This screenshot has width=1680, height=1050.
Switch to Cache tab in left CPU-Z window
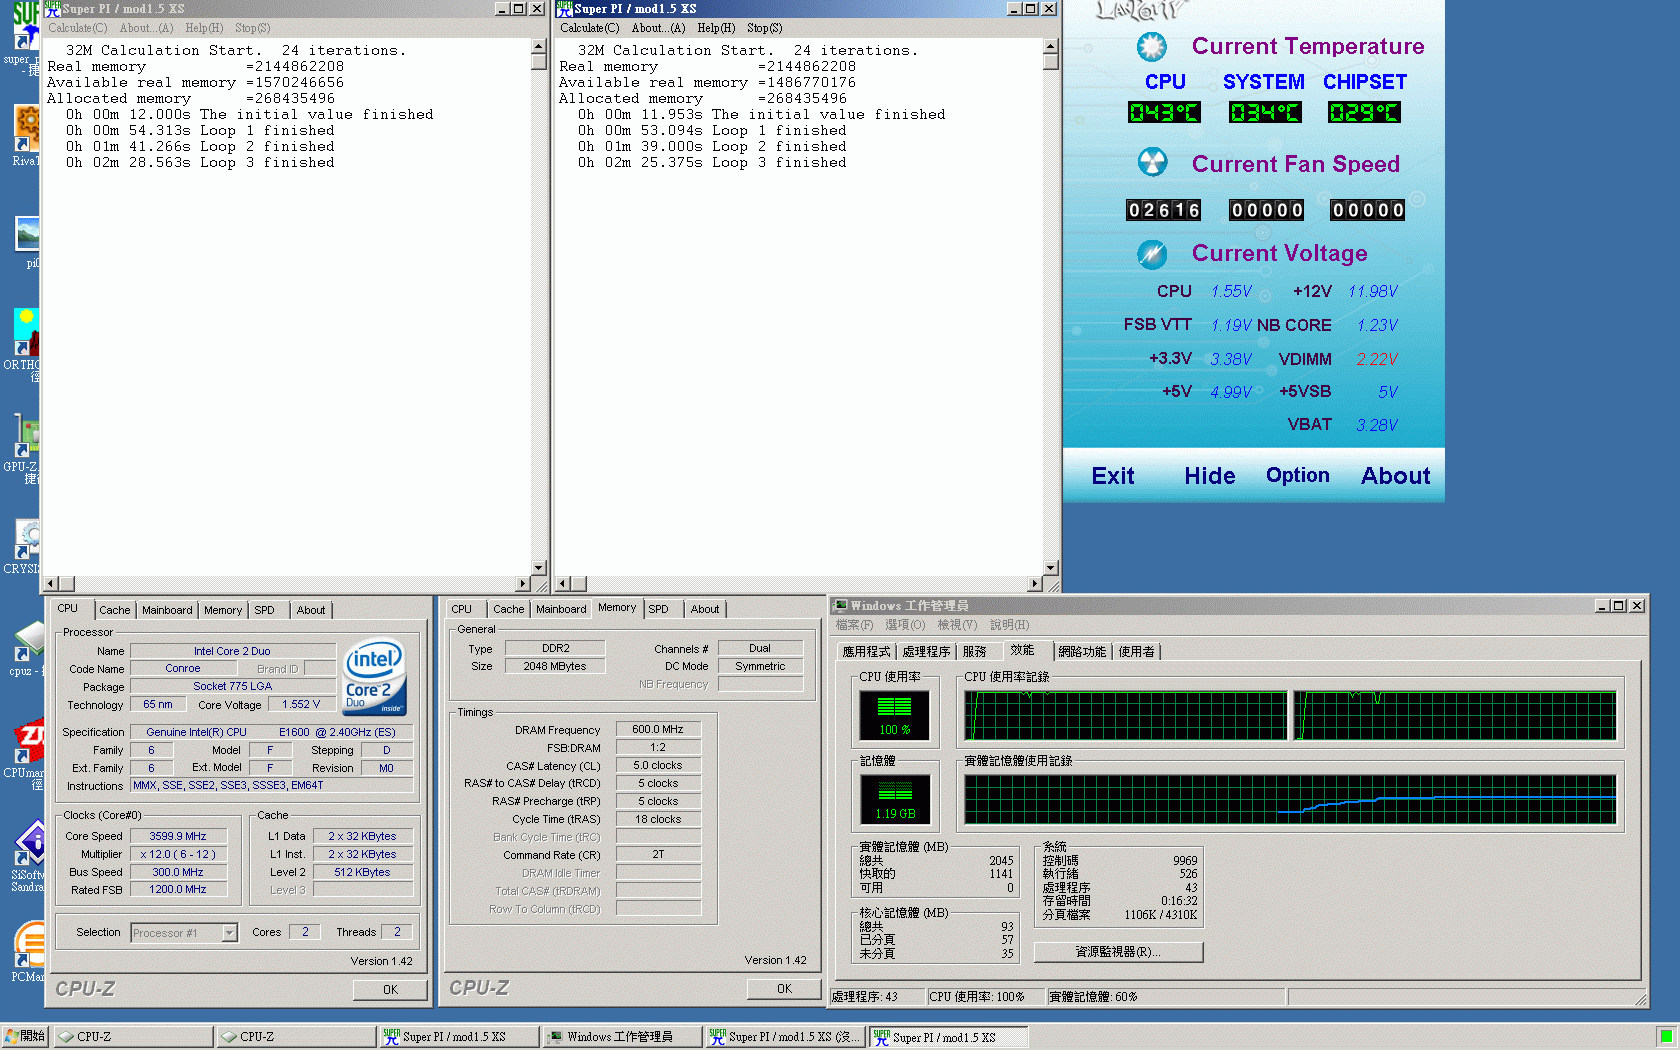pyautogui.click(x=114, y=610)
